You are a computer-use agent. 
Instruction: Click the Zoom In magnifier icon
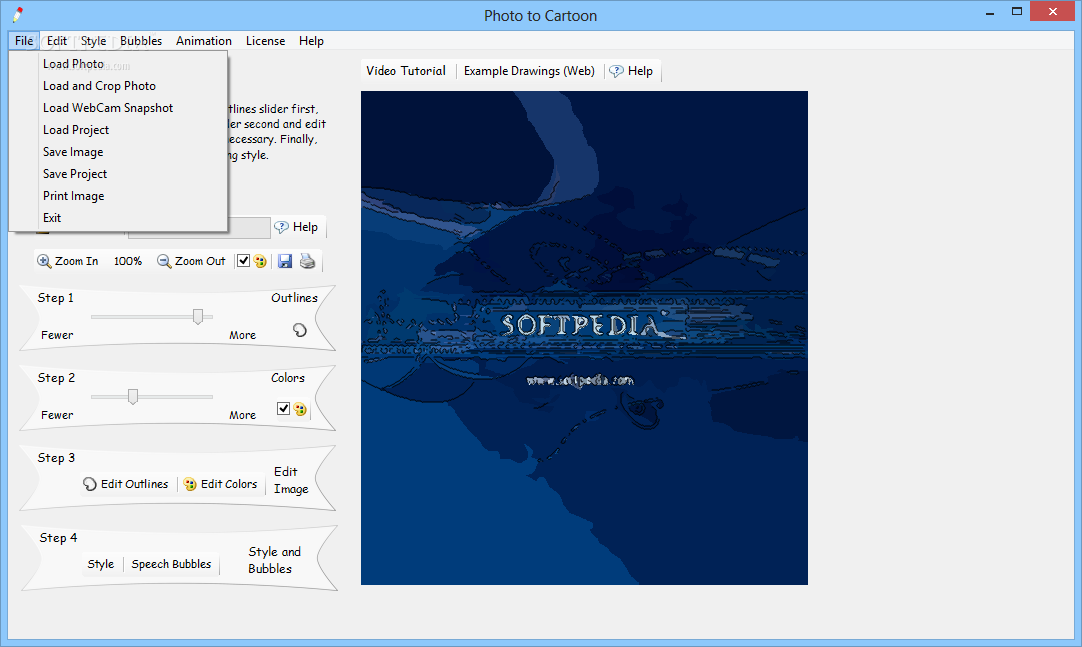tap(44, 261)
